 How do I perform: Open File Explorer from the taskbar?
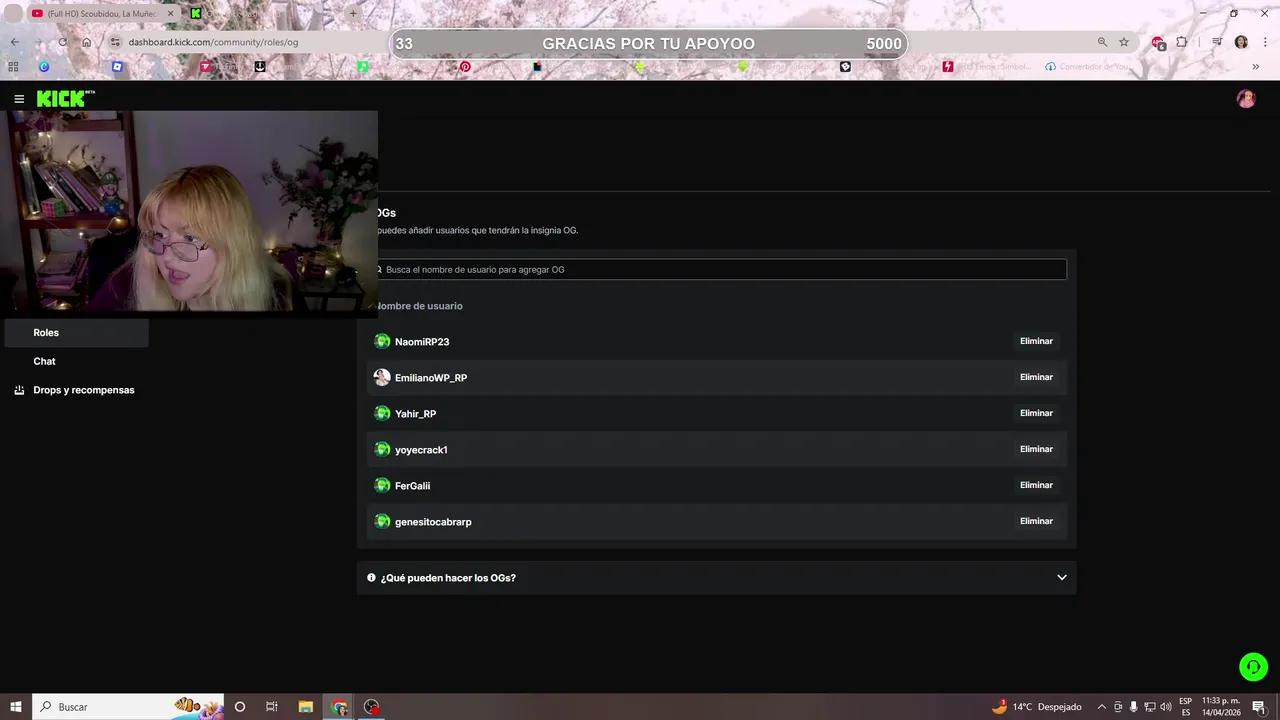[x=306, y=707]
